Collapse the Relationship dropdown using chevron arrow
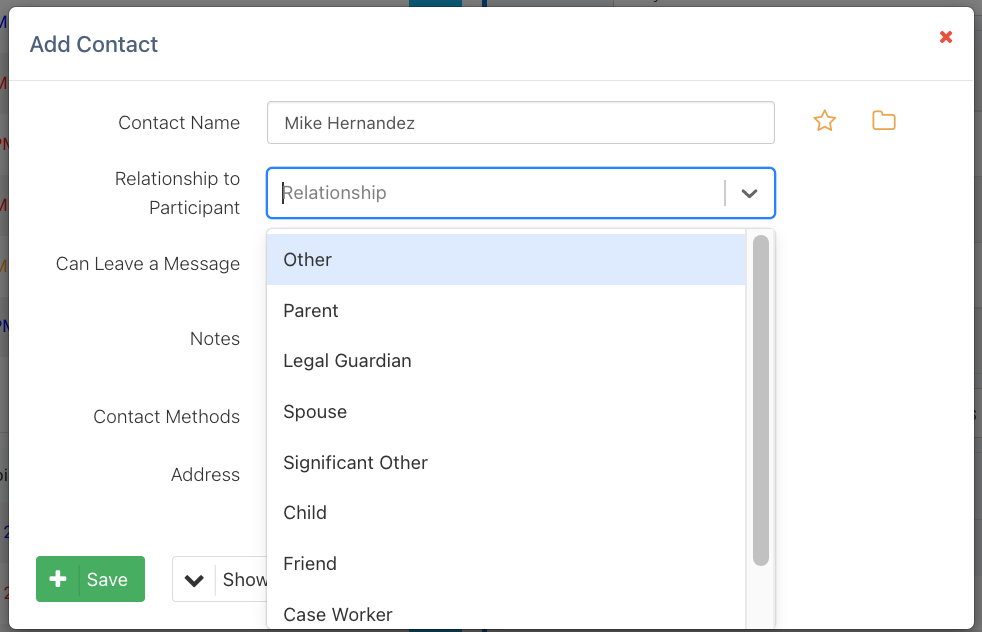This screenshot has height=632, width=982. [749, 193]
